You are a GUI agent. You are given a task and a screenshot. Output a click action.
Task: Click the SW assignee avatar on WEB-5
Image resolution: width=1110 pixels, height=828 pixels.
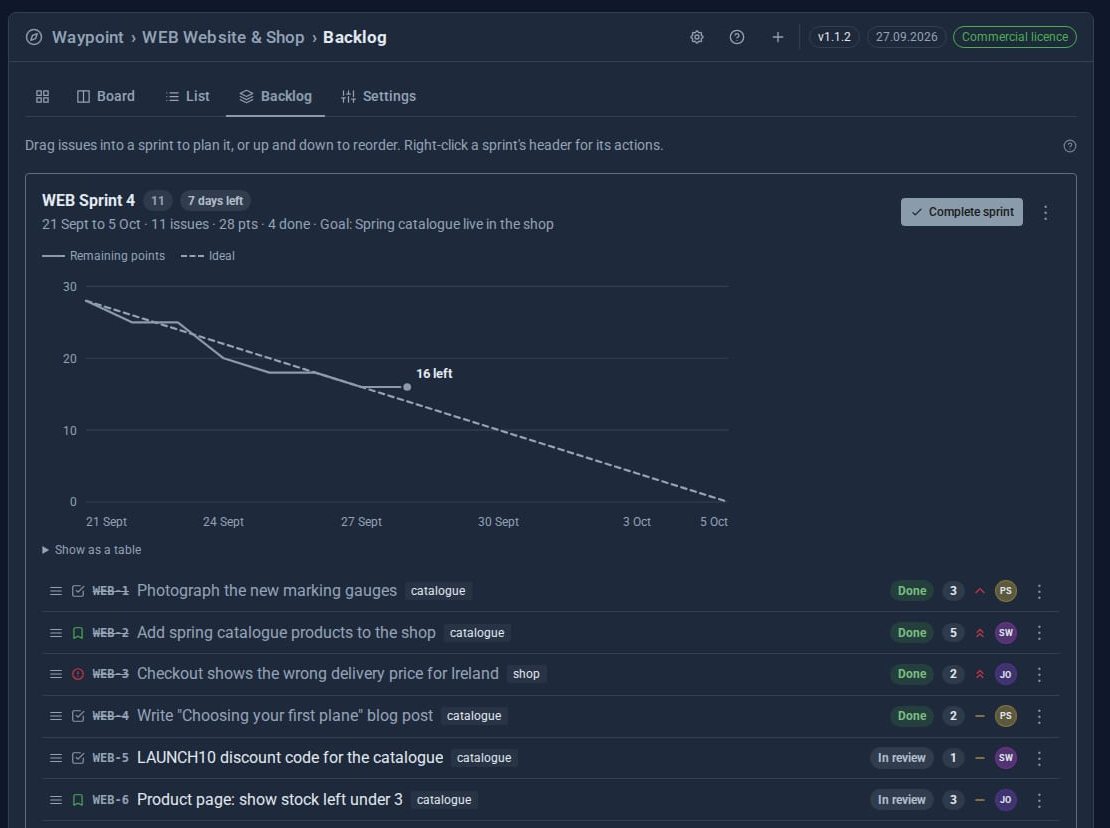(x=1005, y=758)
